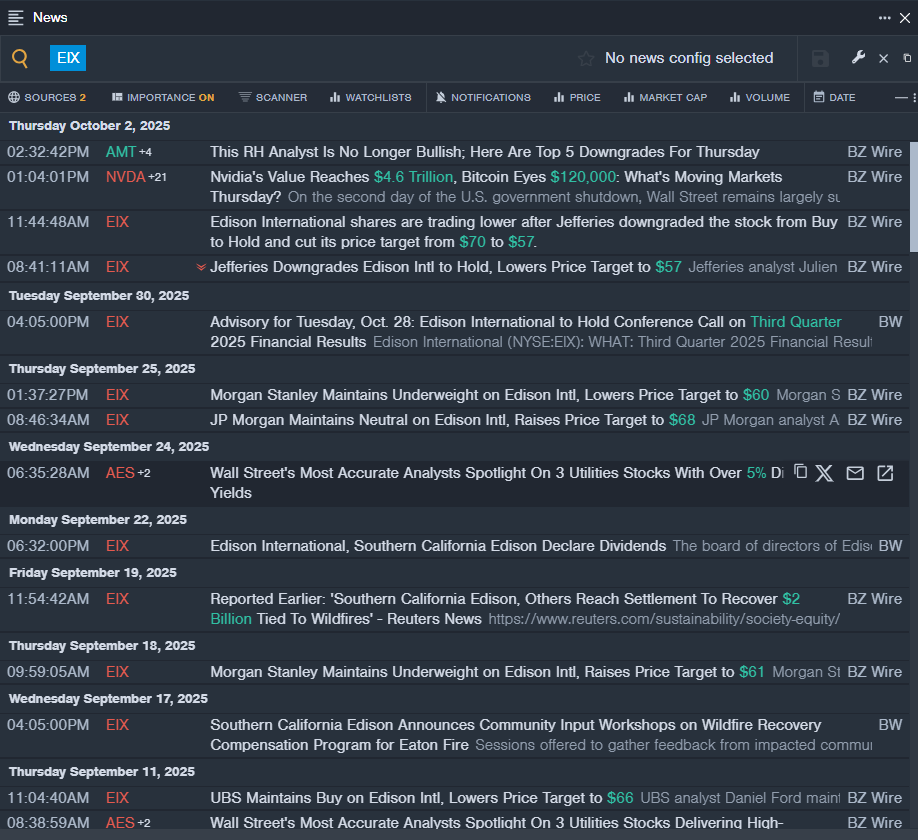Click the save config floppy disk icon
Screen dimensions: 918x840
click(820, 59)
